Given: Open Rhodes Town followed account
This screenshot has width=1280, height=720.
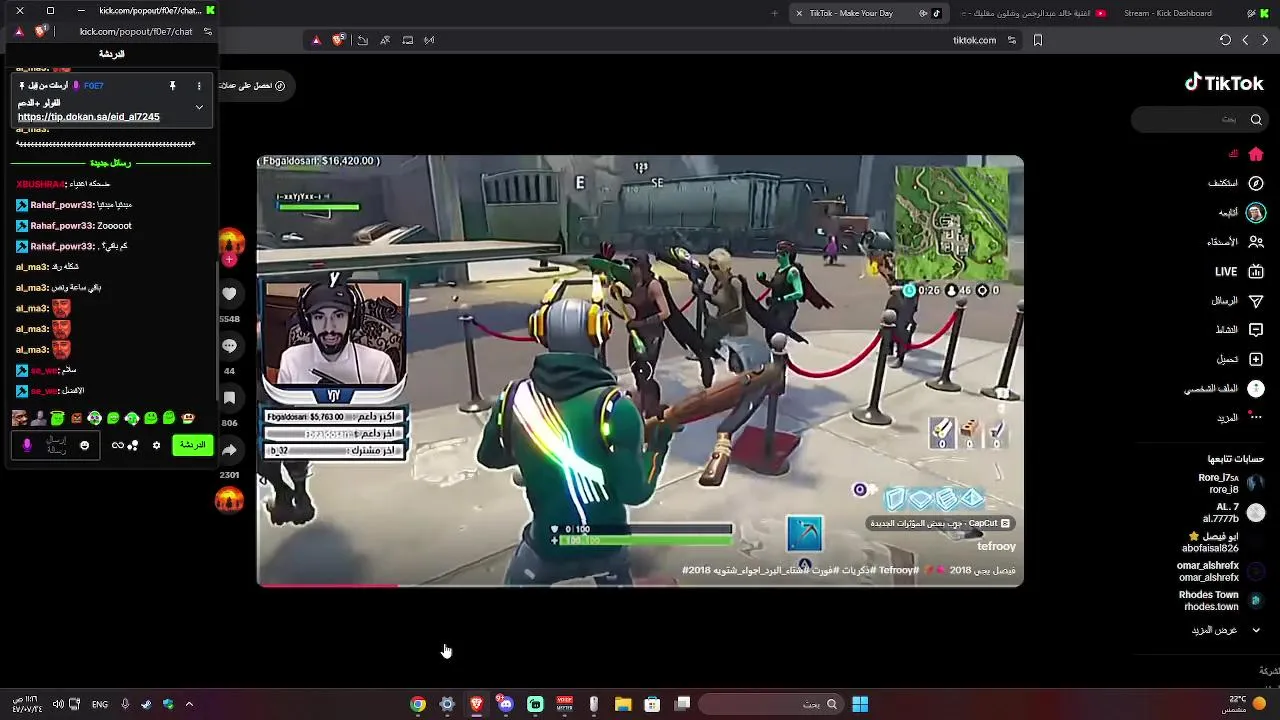Looking at the screenshot, I should (1220, 600).
